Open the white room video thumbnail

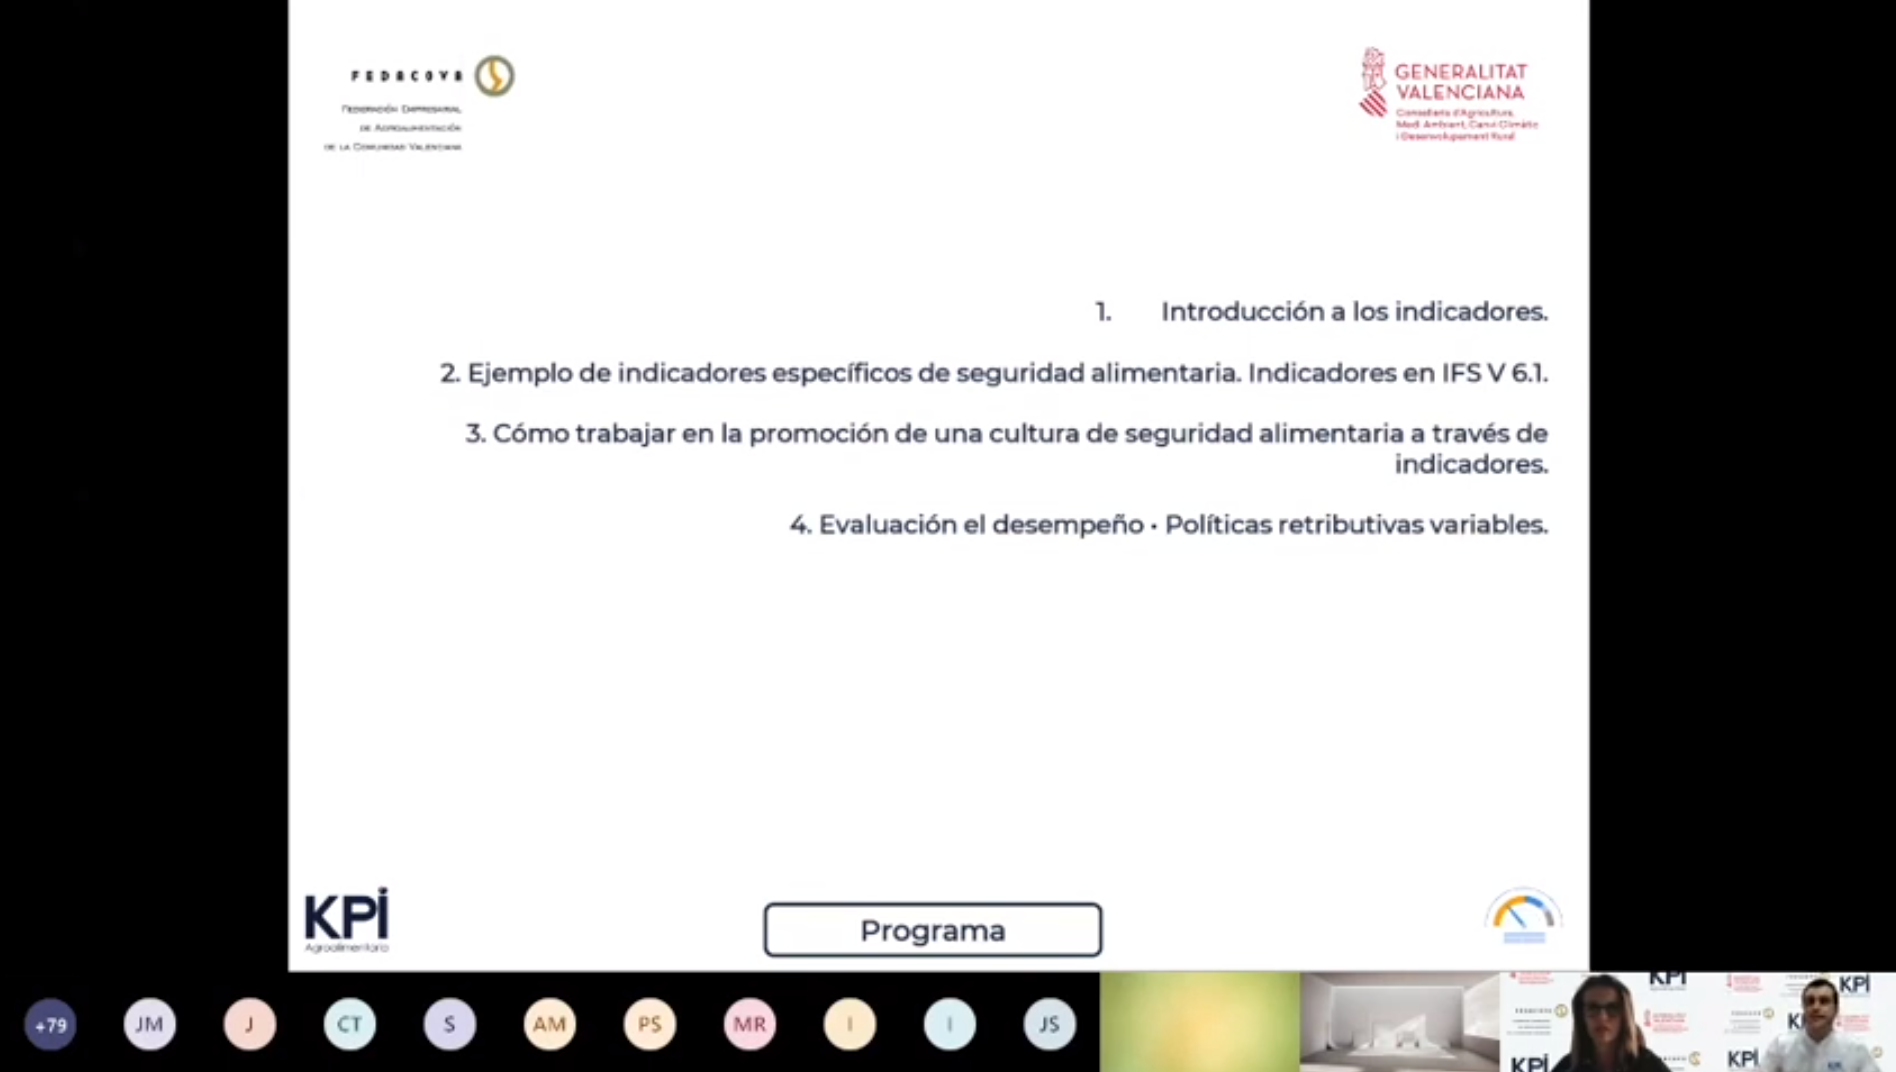(x=1400, y=1022)
